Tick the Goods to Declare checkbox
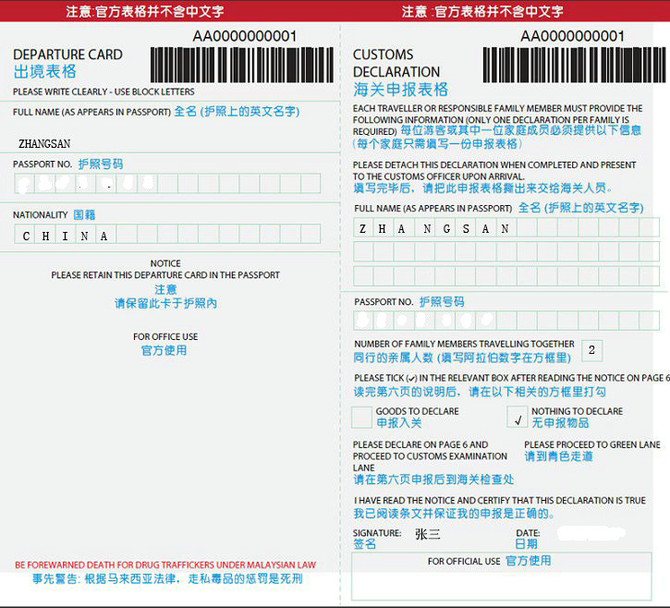The image size is (670, 608). (x=361, y=417)
